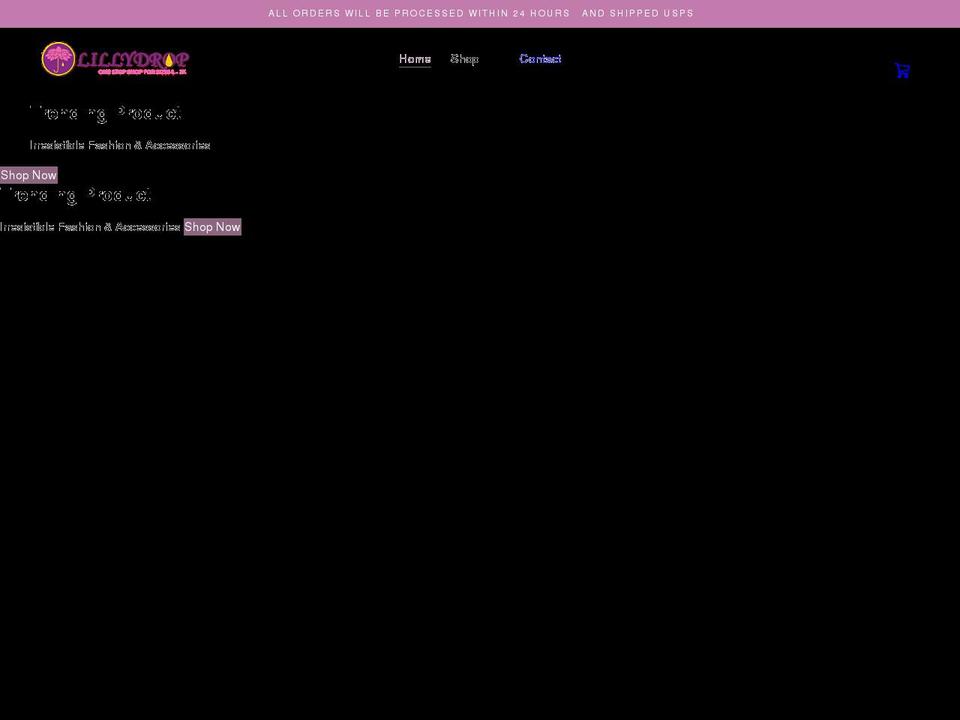Click the first Shop Now button
This screenshot has height=720, width=960.
pyautogui.click(x=29, y=175)
